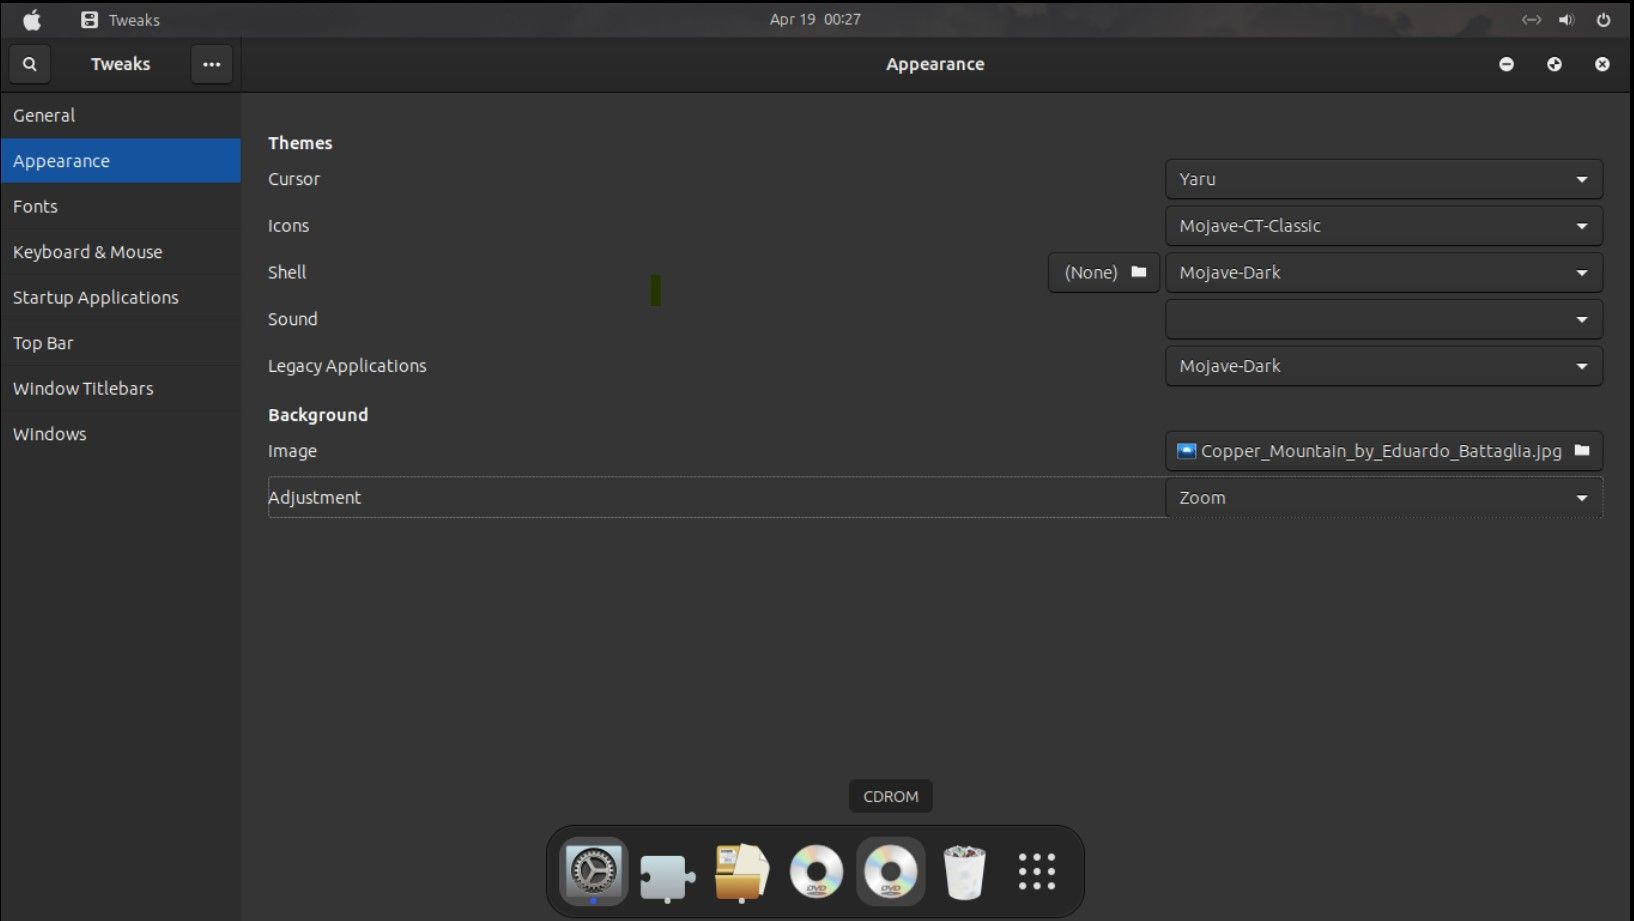Open the Extensions puzzle-piece icon in the dock
This screenshot has width=1634, height=921.
666,871
